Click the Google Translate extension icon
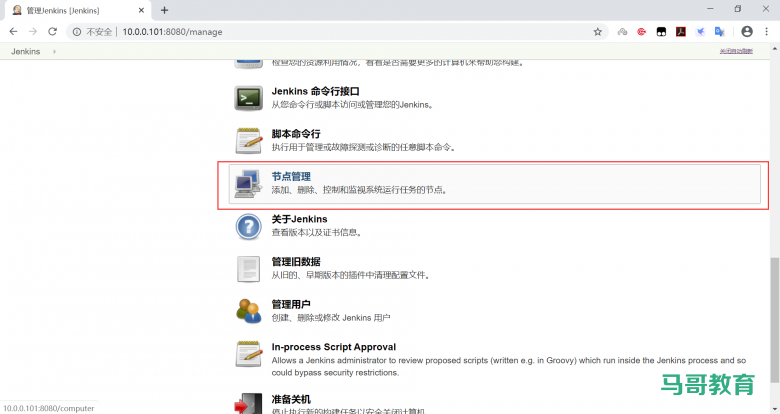 click(x=719, y=31)
